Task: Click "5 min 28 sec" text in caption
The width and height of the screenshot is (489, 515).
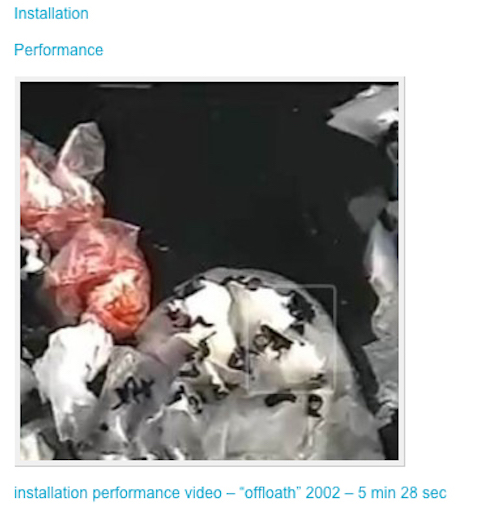Action: point(402,493)
